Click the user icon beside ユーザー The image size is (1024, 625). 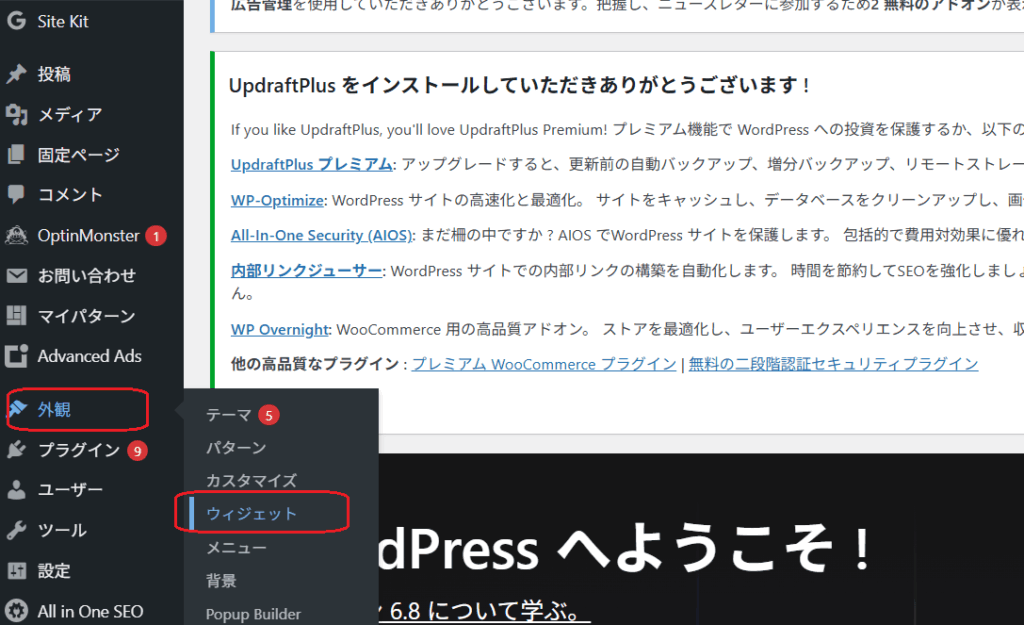click(16, 490)
